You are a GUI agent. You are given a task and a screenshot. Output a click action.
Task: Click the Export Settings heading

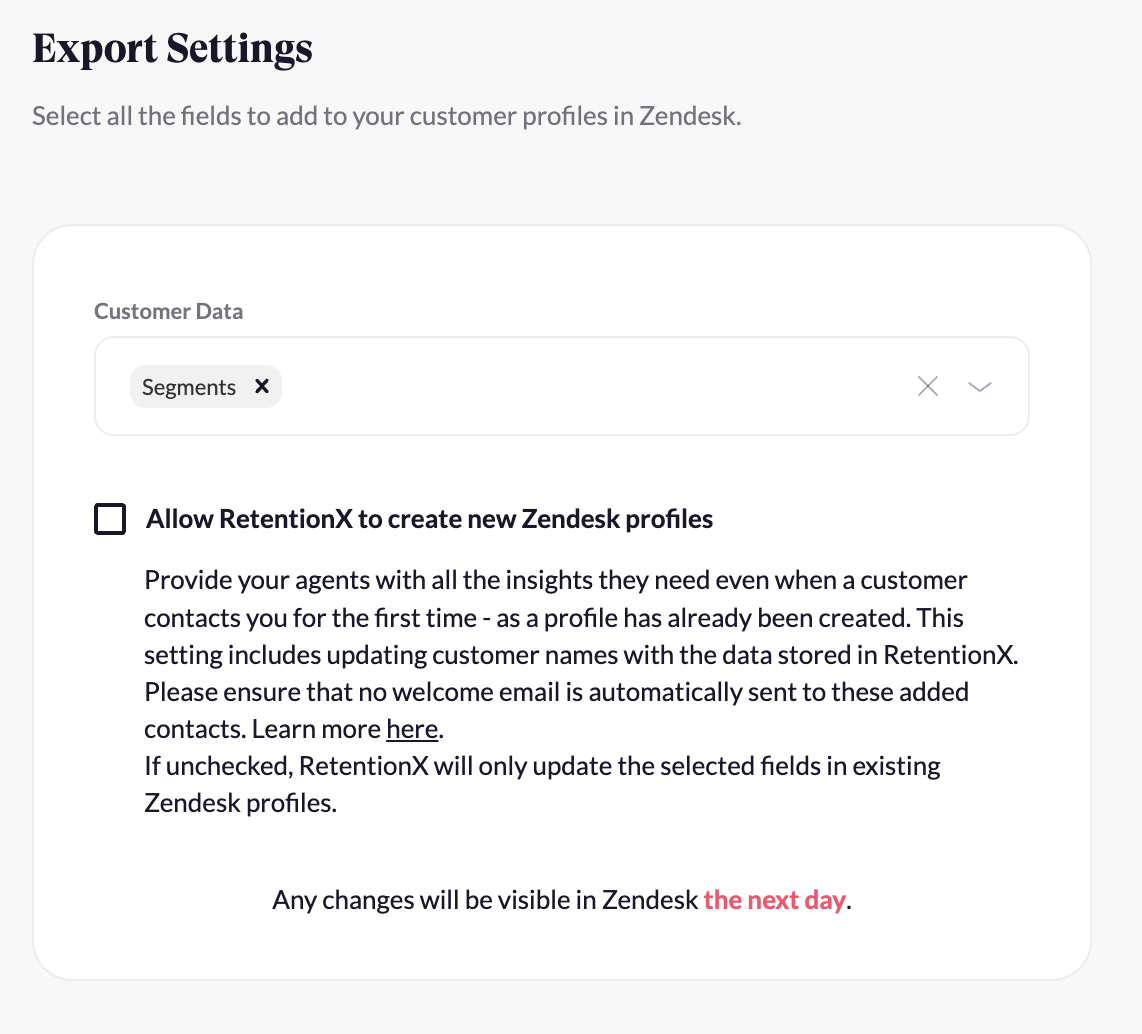tap(172, 48)
